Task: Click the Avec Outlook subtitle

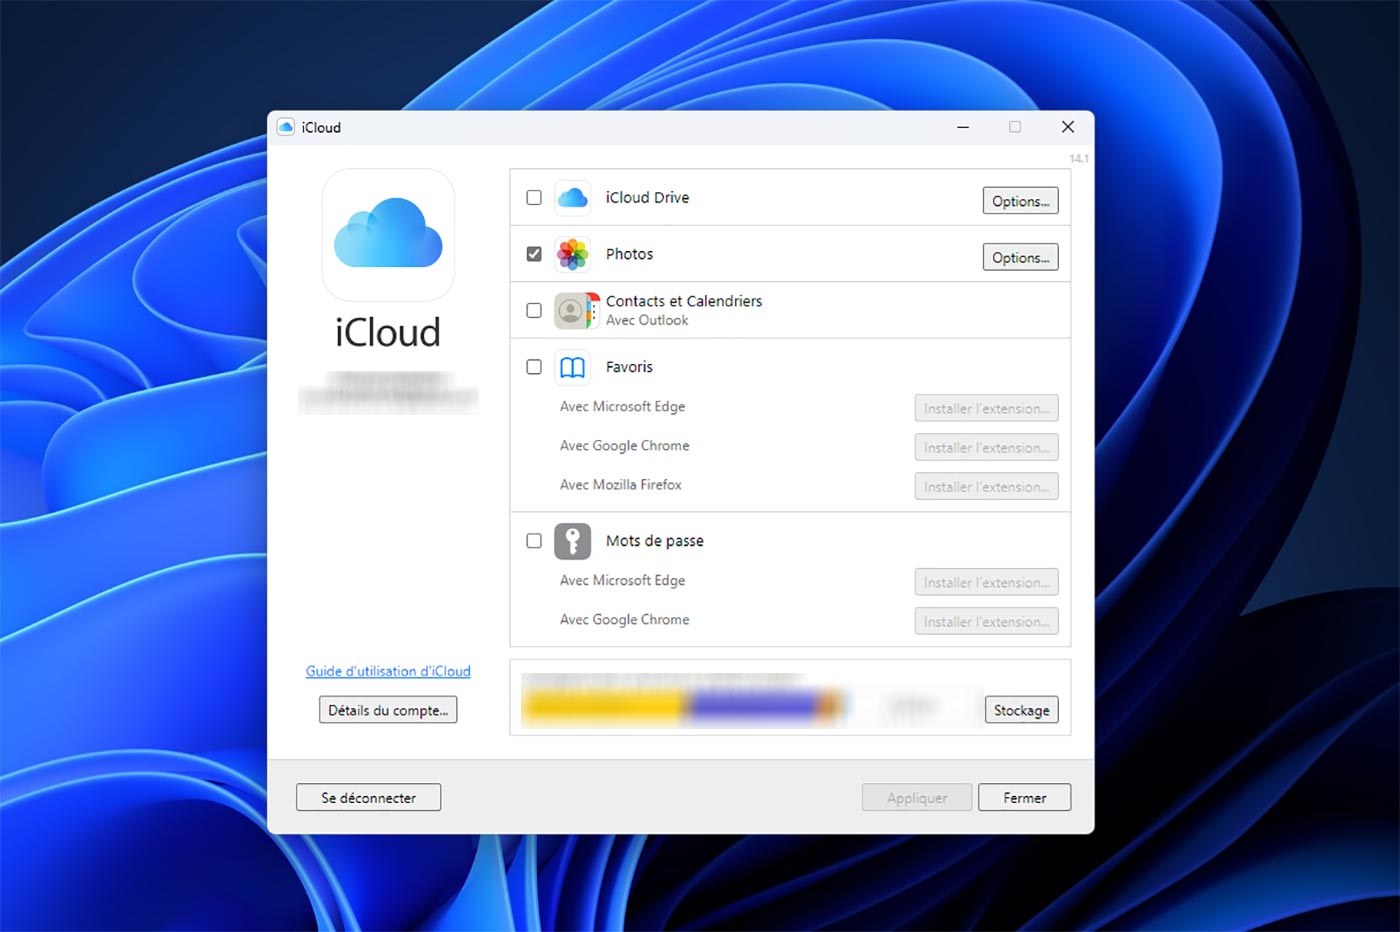Action: click(647, 320)
